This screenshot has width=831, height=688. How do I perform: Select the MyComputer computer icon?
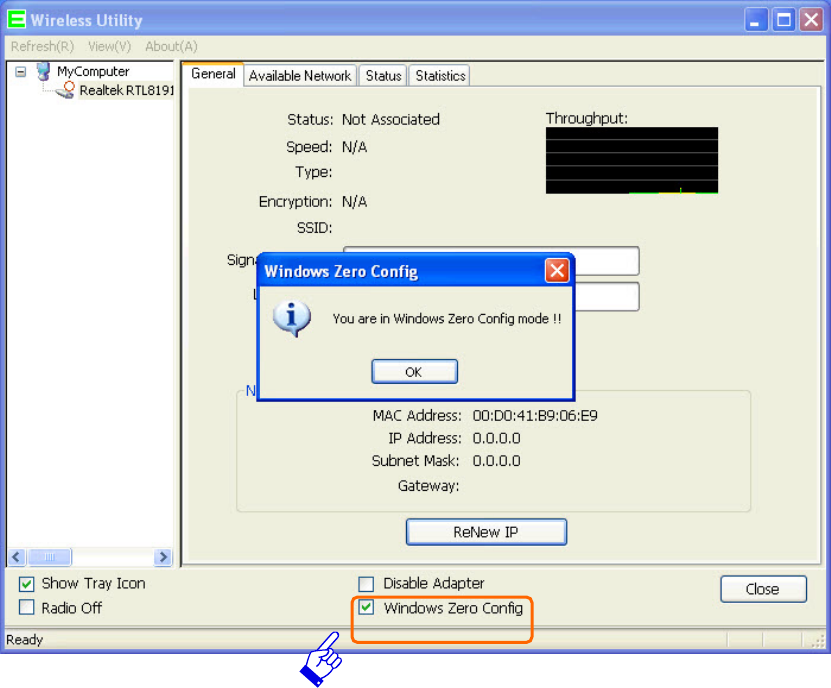43,71
